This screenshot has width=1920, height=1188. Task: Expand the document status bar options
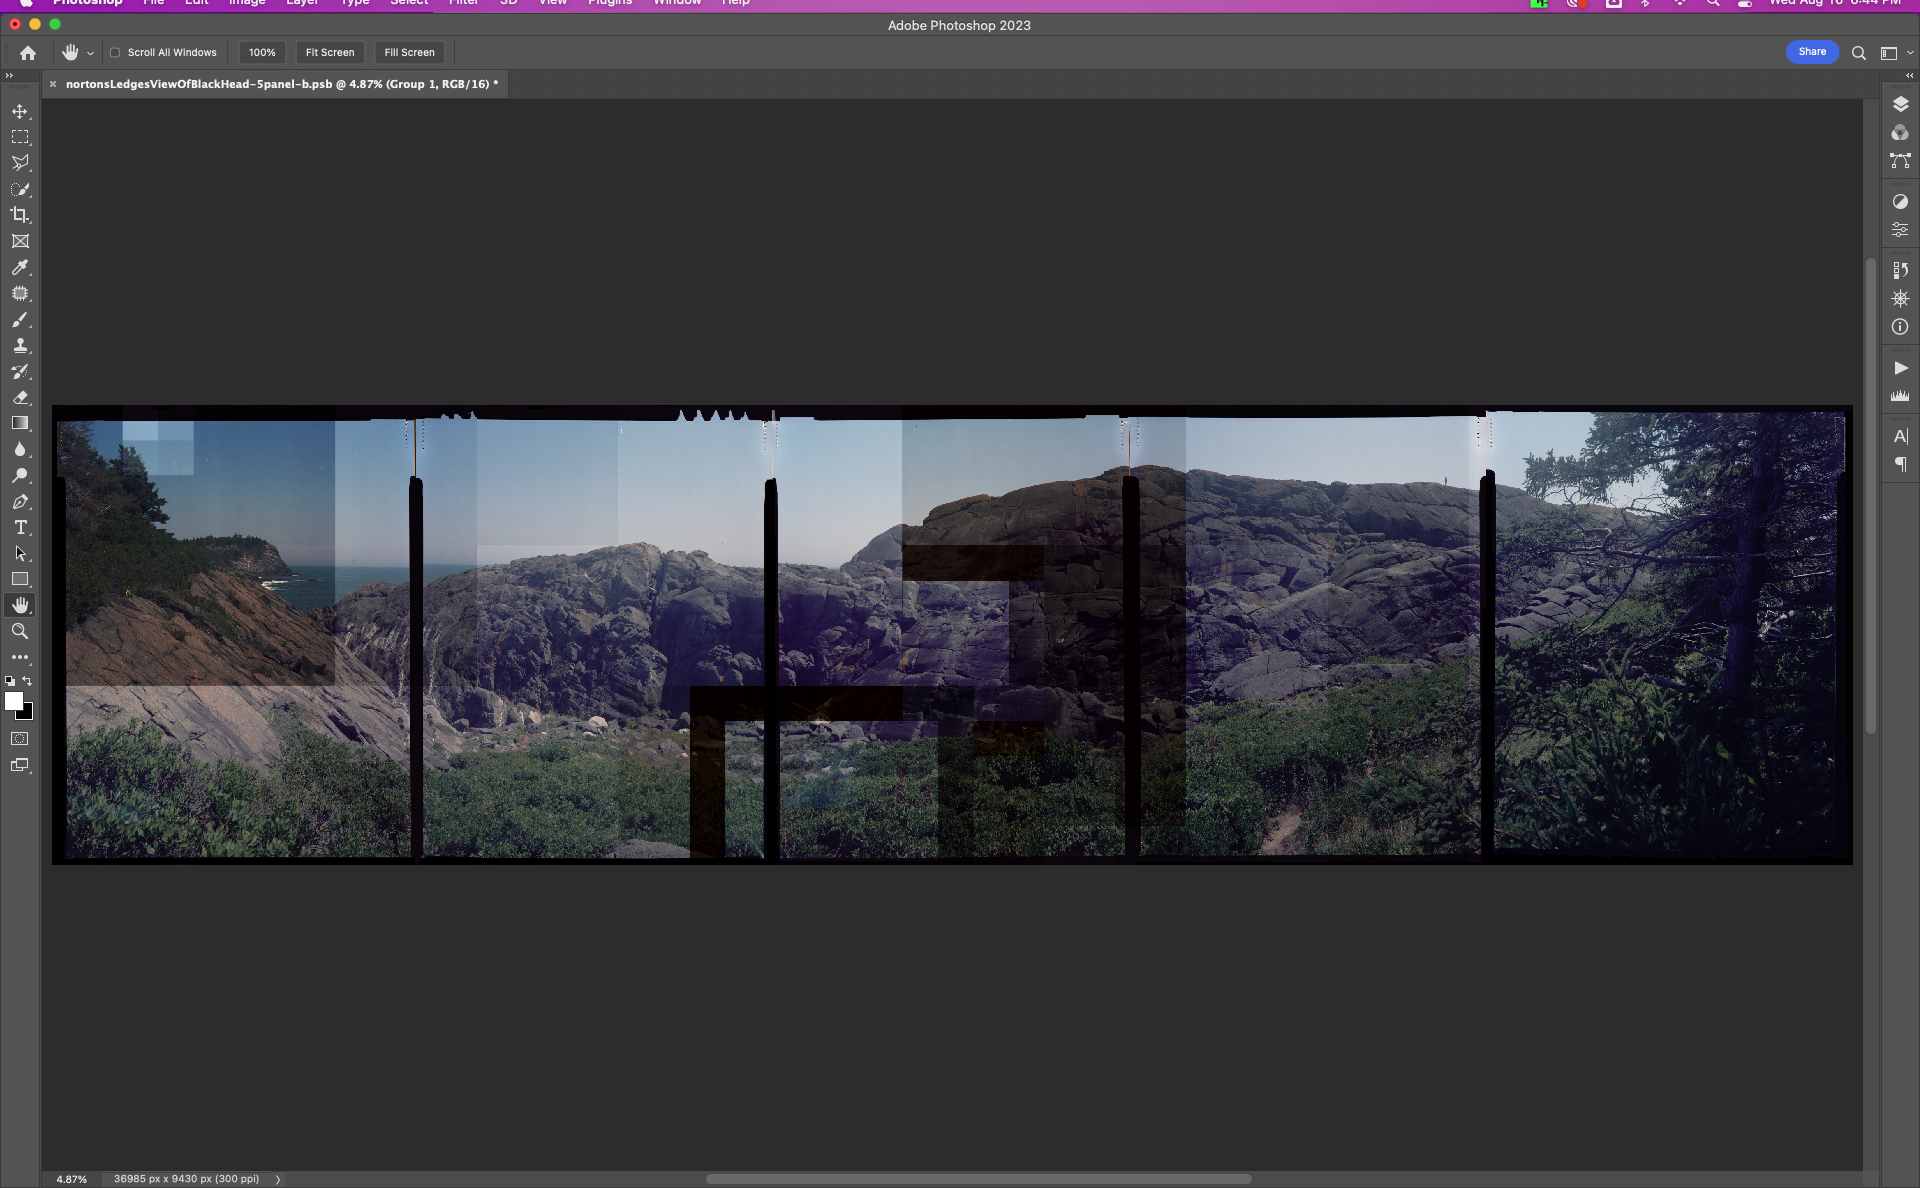click(277, 1179)
